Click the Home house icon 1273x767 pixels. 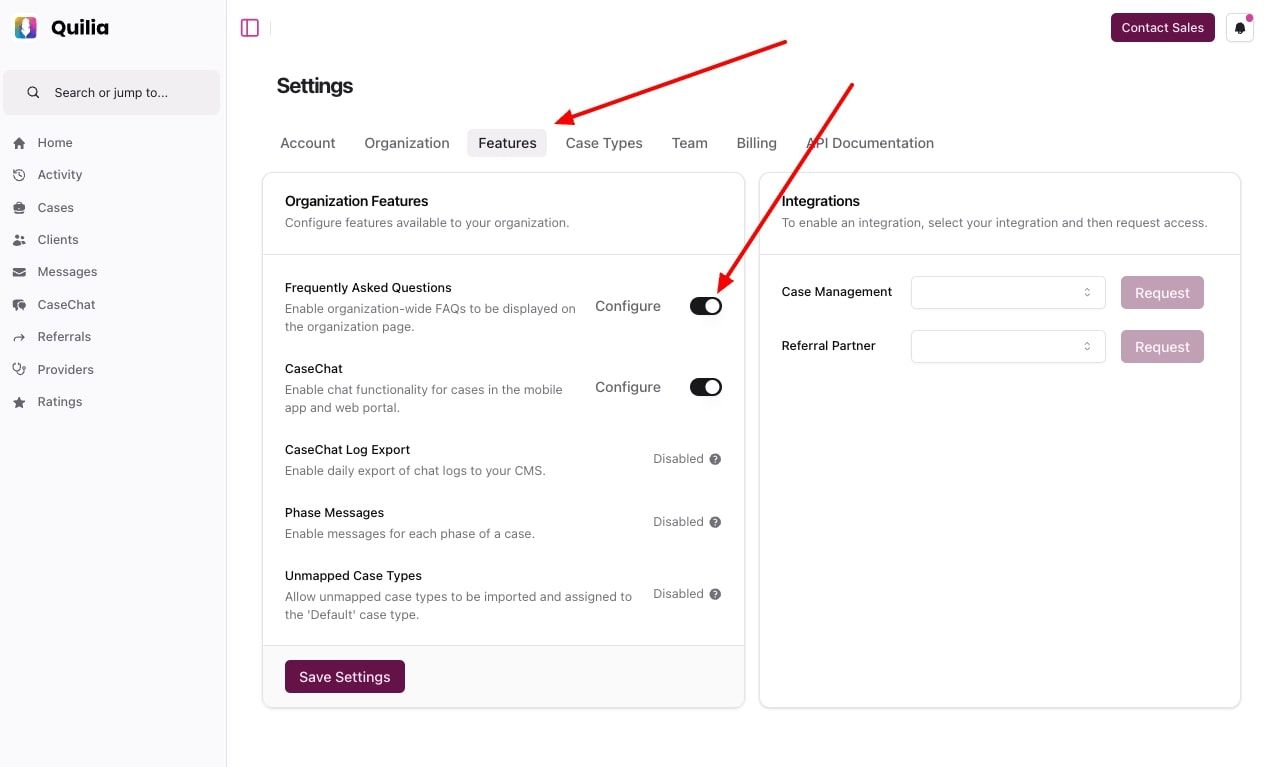point(19,143)
